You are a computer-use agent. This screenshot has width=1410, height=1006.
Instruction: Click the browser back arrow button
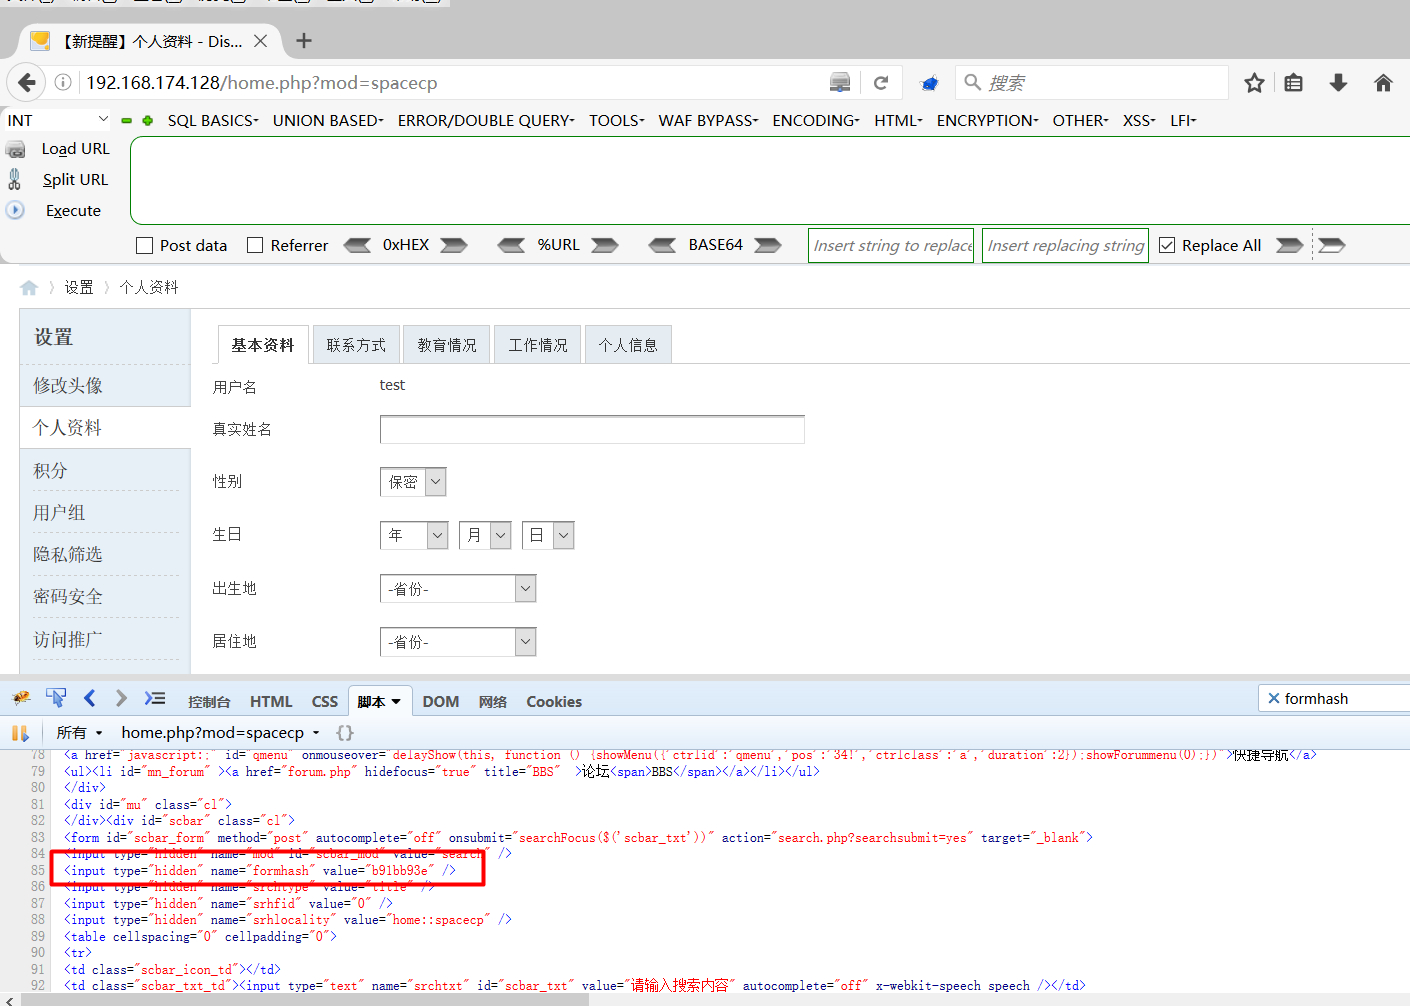(x=27, y=83)
